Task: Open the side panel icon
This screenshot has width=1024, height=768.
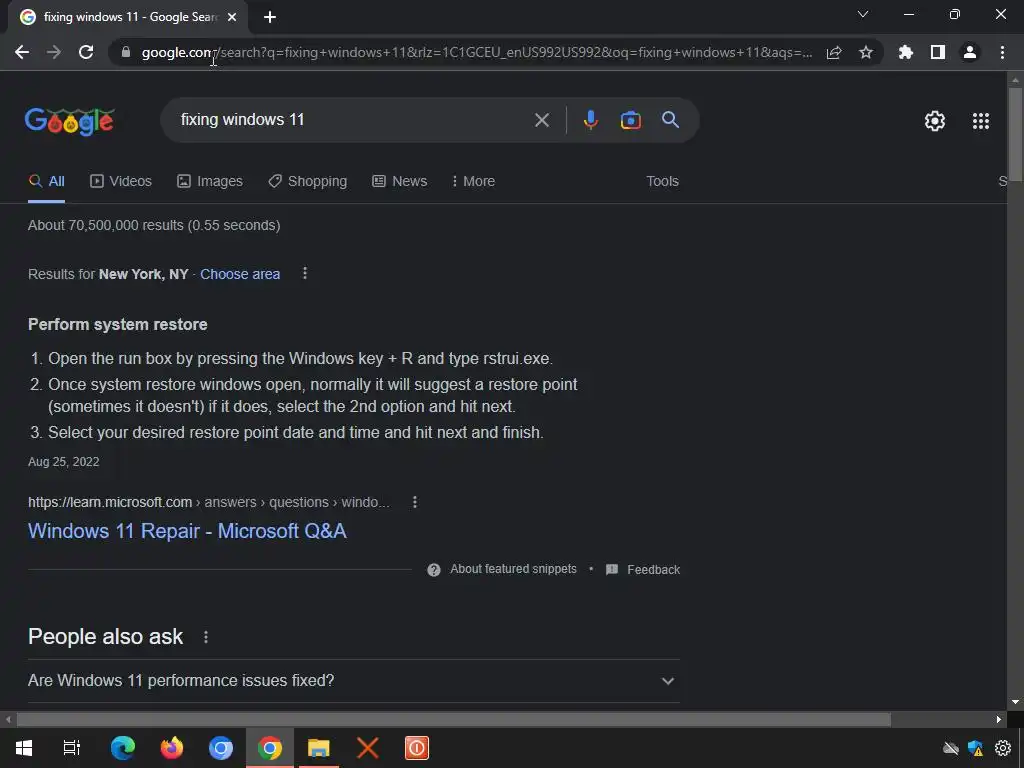Action: [x=938, y=52]
